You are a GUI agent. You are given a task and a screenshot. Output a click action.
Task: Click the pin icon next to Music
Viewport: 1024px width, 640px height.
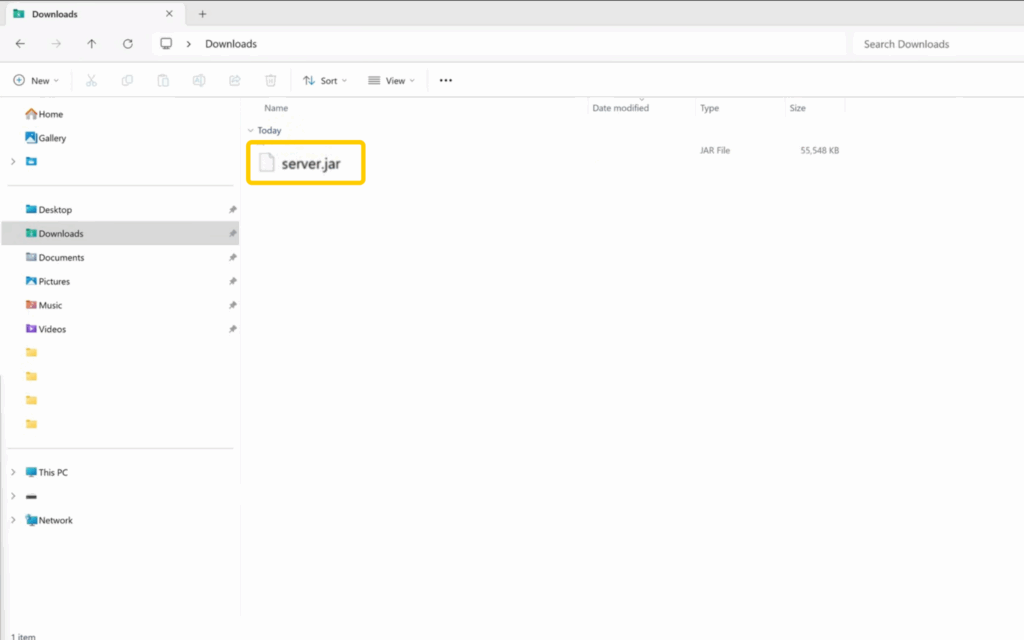232,305
